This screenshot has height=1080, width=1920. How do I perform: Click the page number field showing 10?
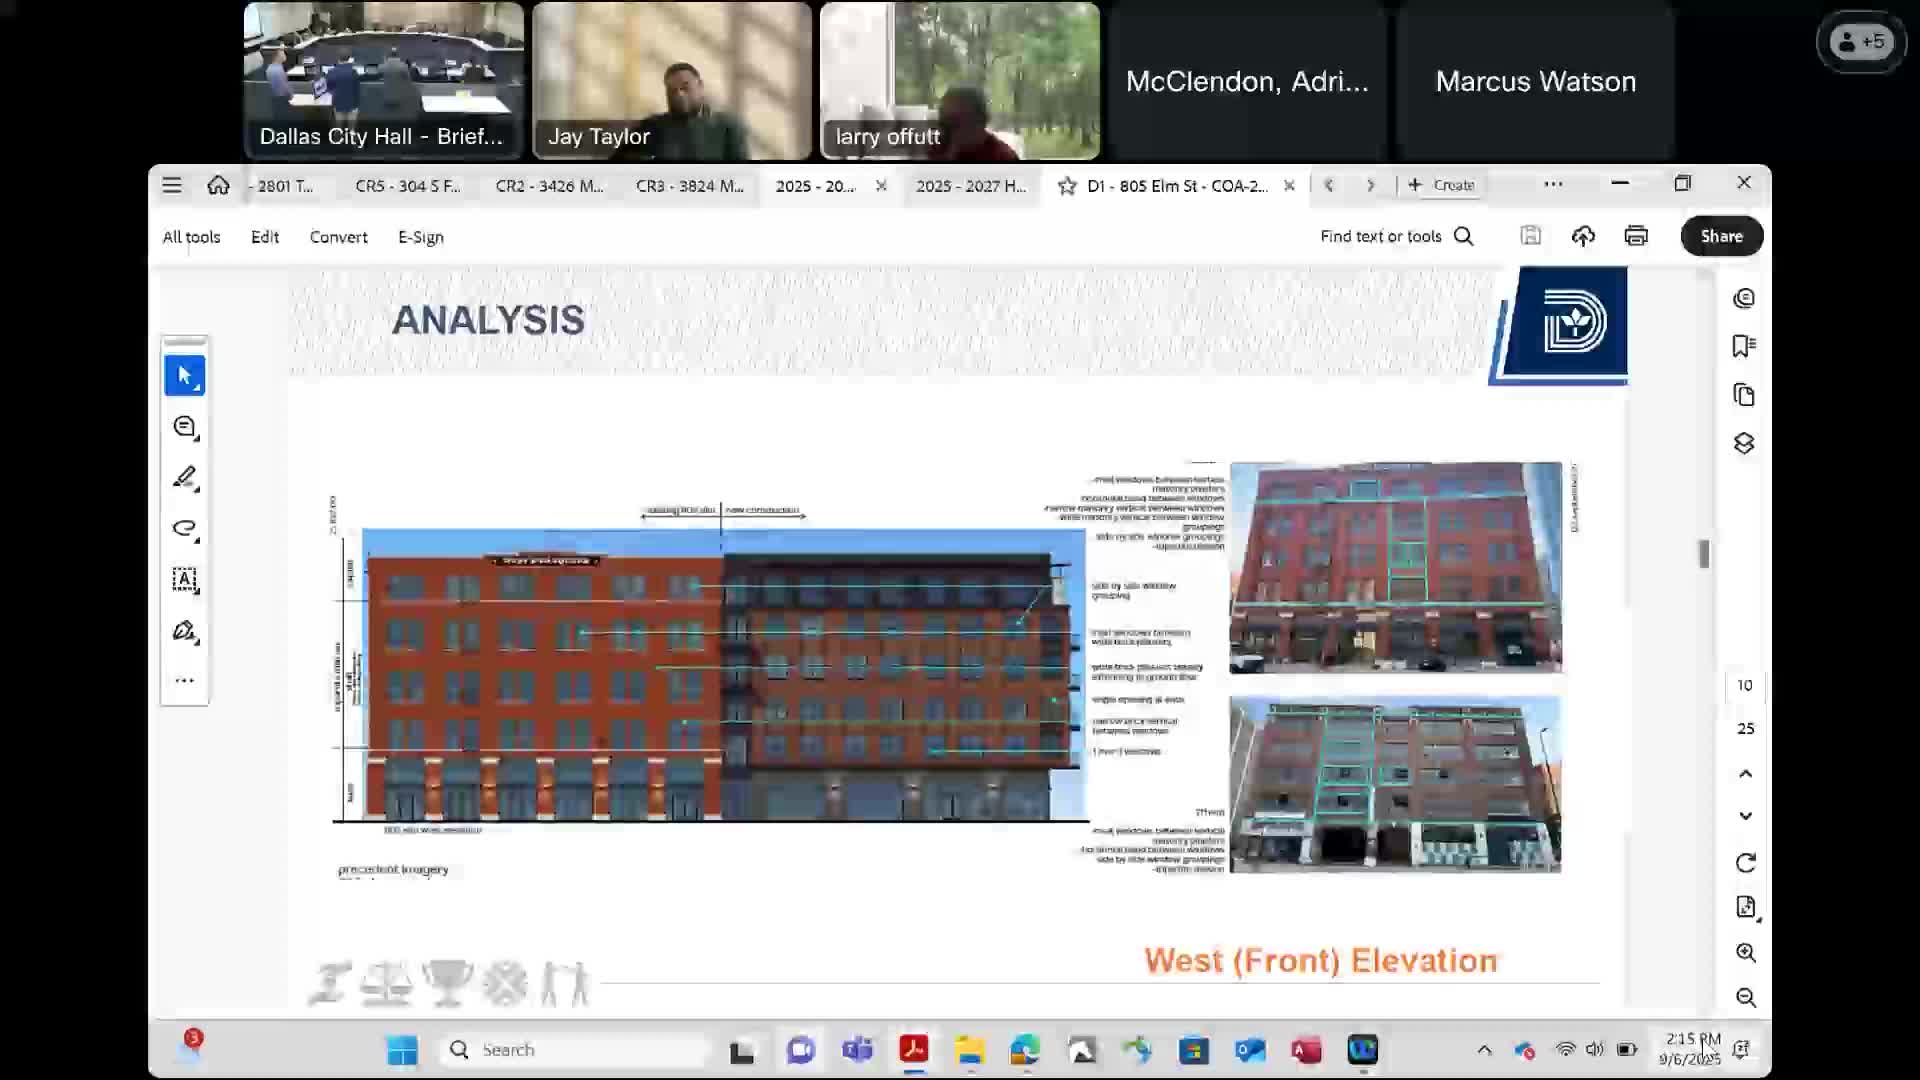pyautogui.click(x=1744, y=685)
